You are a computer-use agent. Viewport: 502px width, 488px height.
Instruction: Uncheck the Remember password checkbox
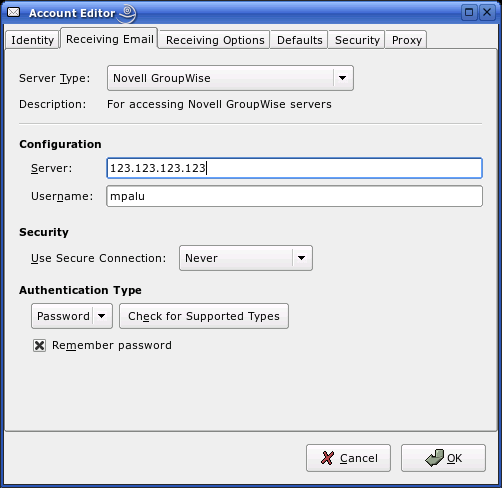[x=39, y=345]
